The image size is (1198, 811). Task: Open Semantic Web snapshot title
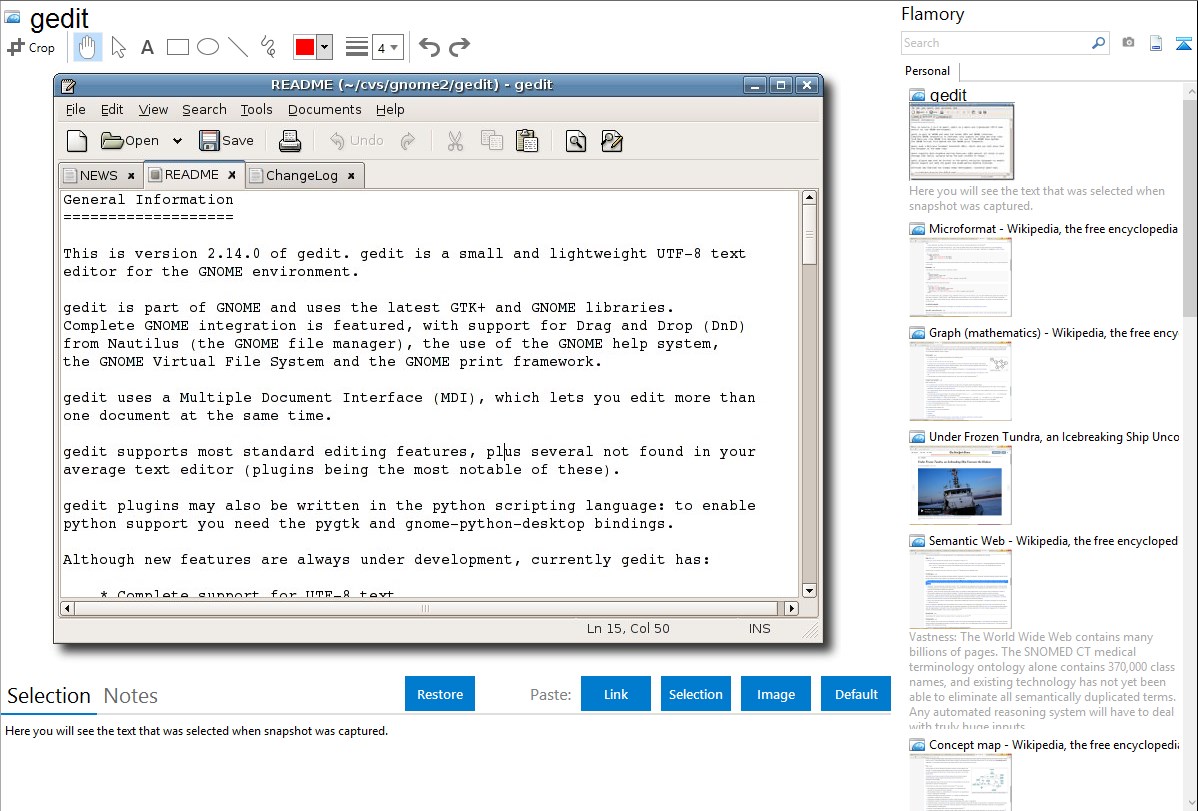[1053, 540]
